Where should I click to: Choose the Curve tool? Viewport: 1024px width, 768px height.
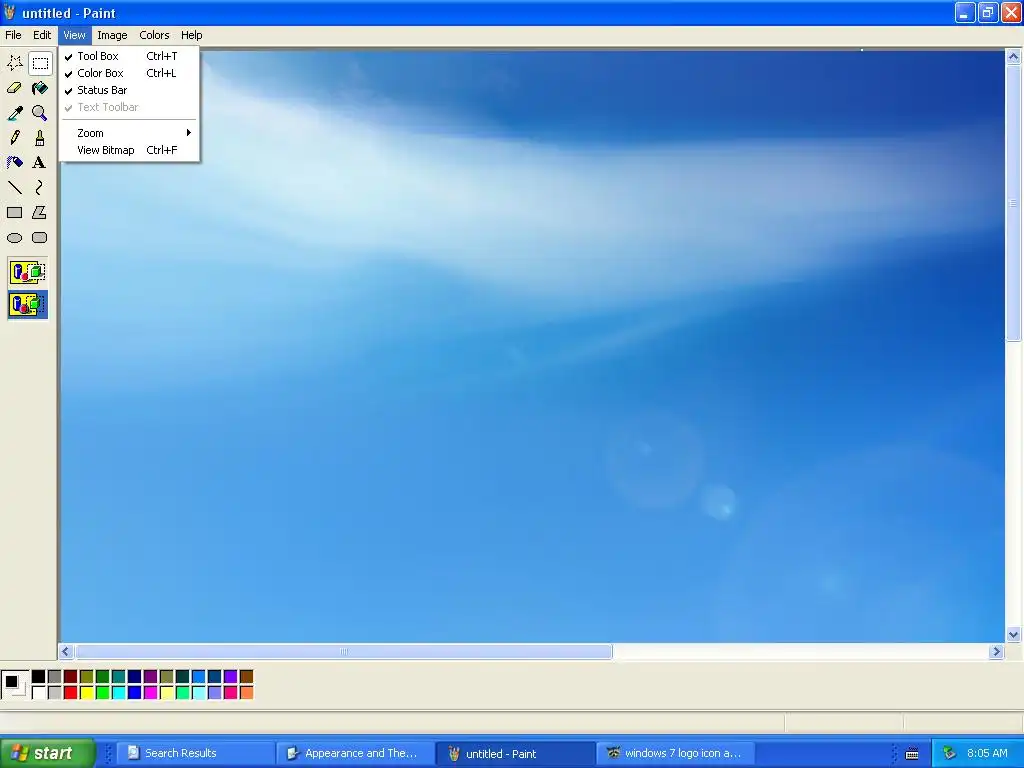pyautogui.click(x=40, y=187)
